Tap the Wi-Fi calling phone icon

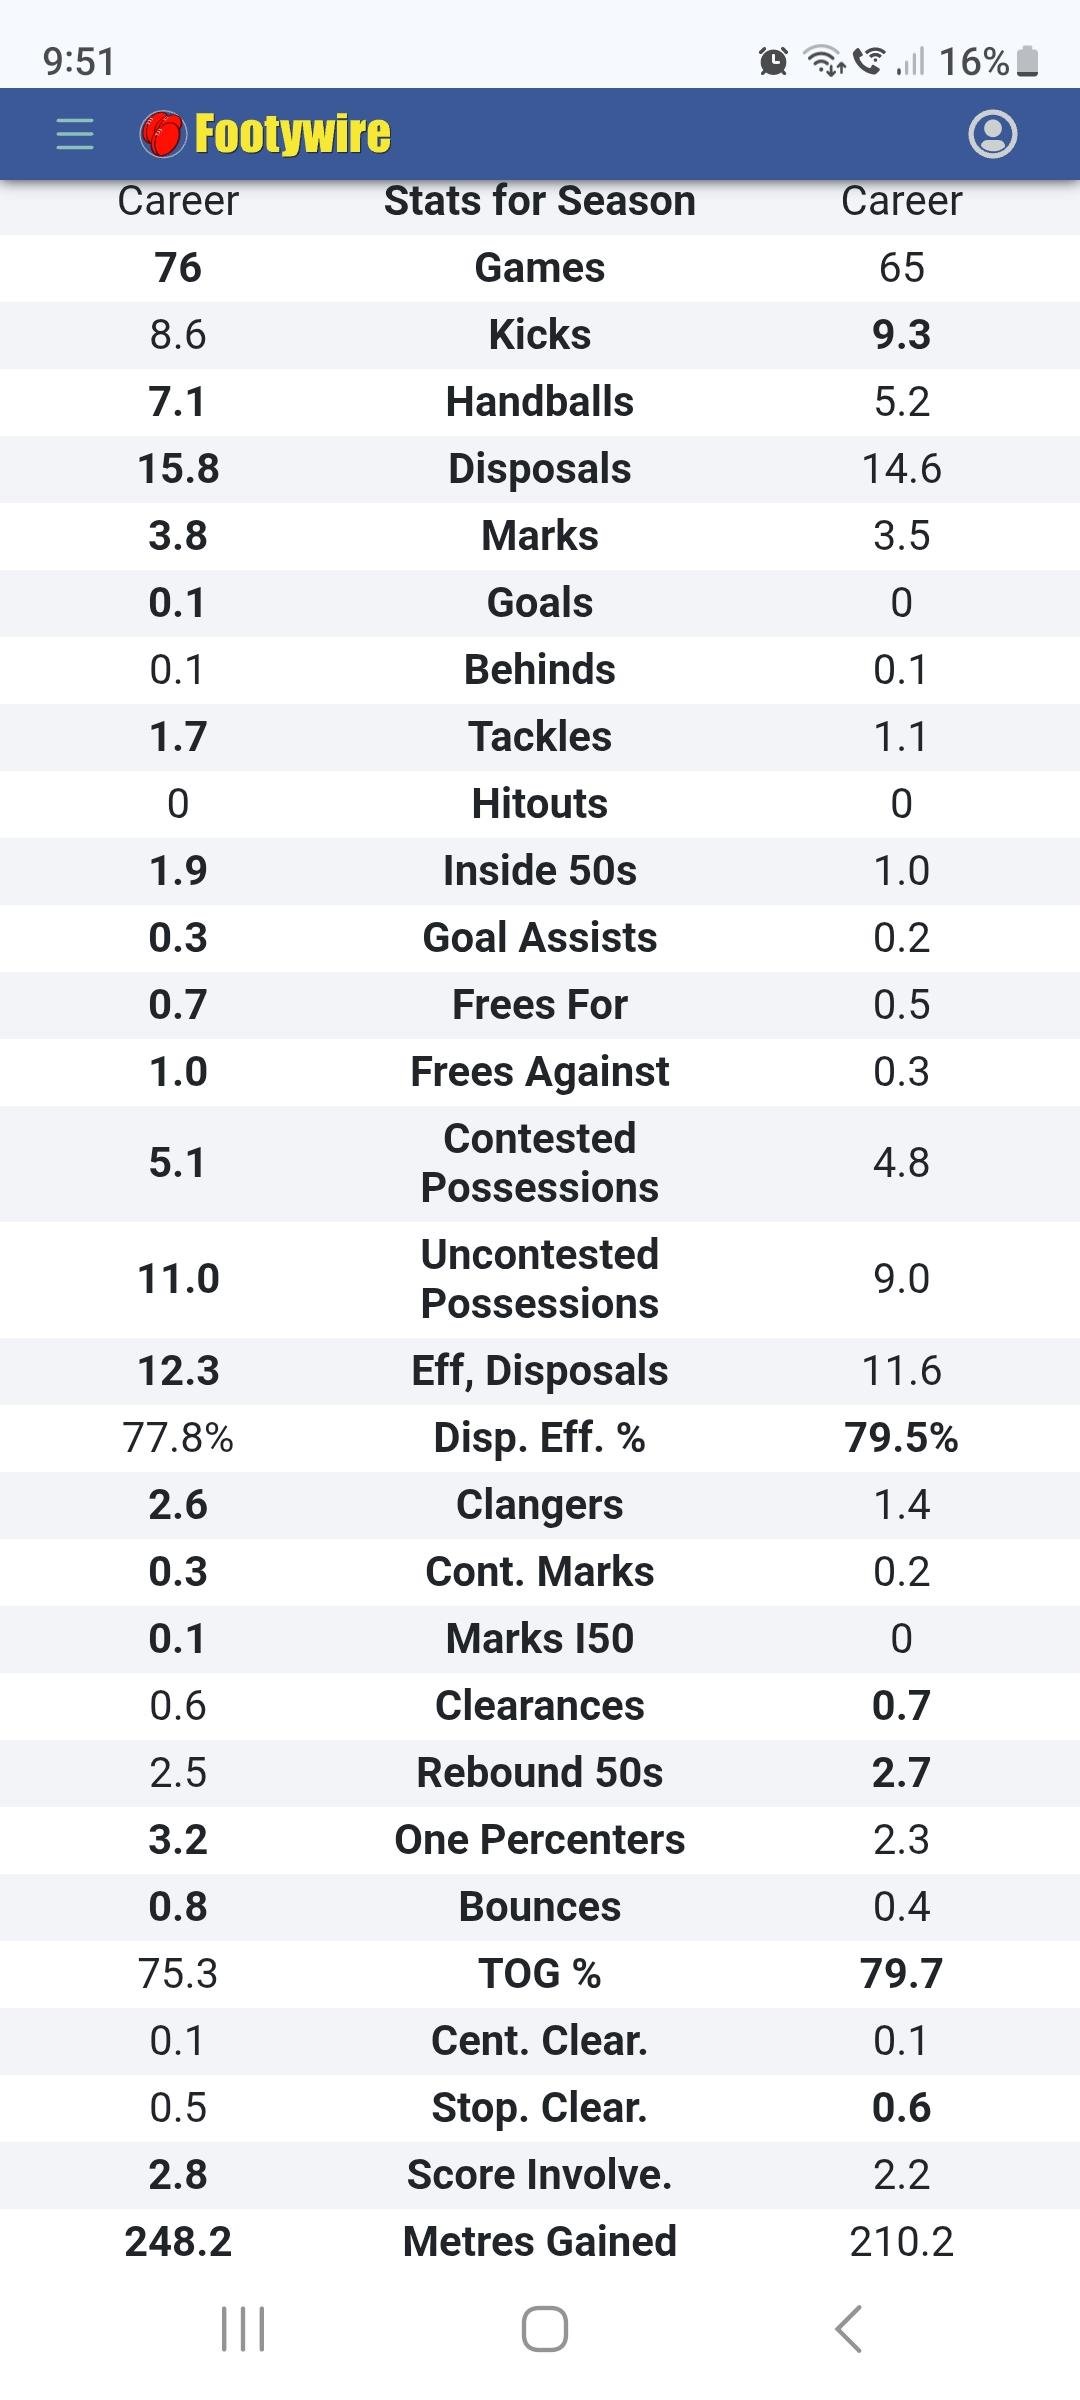coord(870,62)
